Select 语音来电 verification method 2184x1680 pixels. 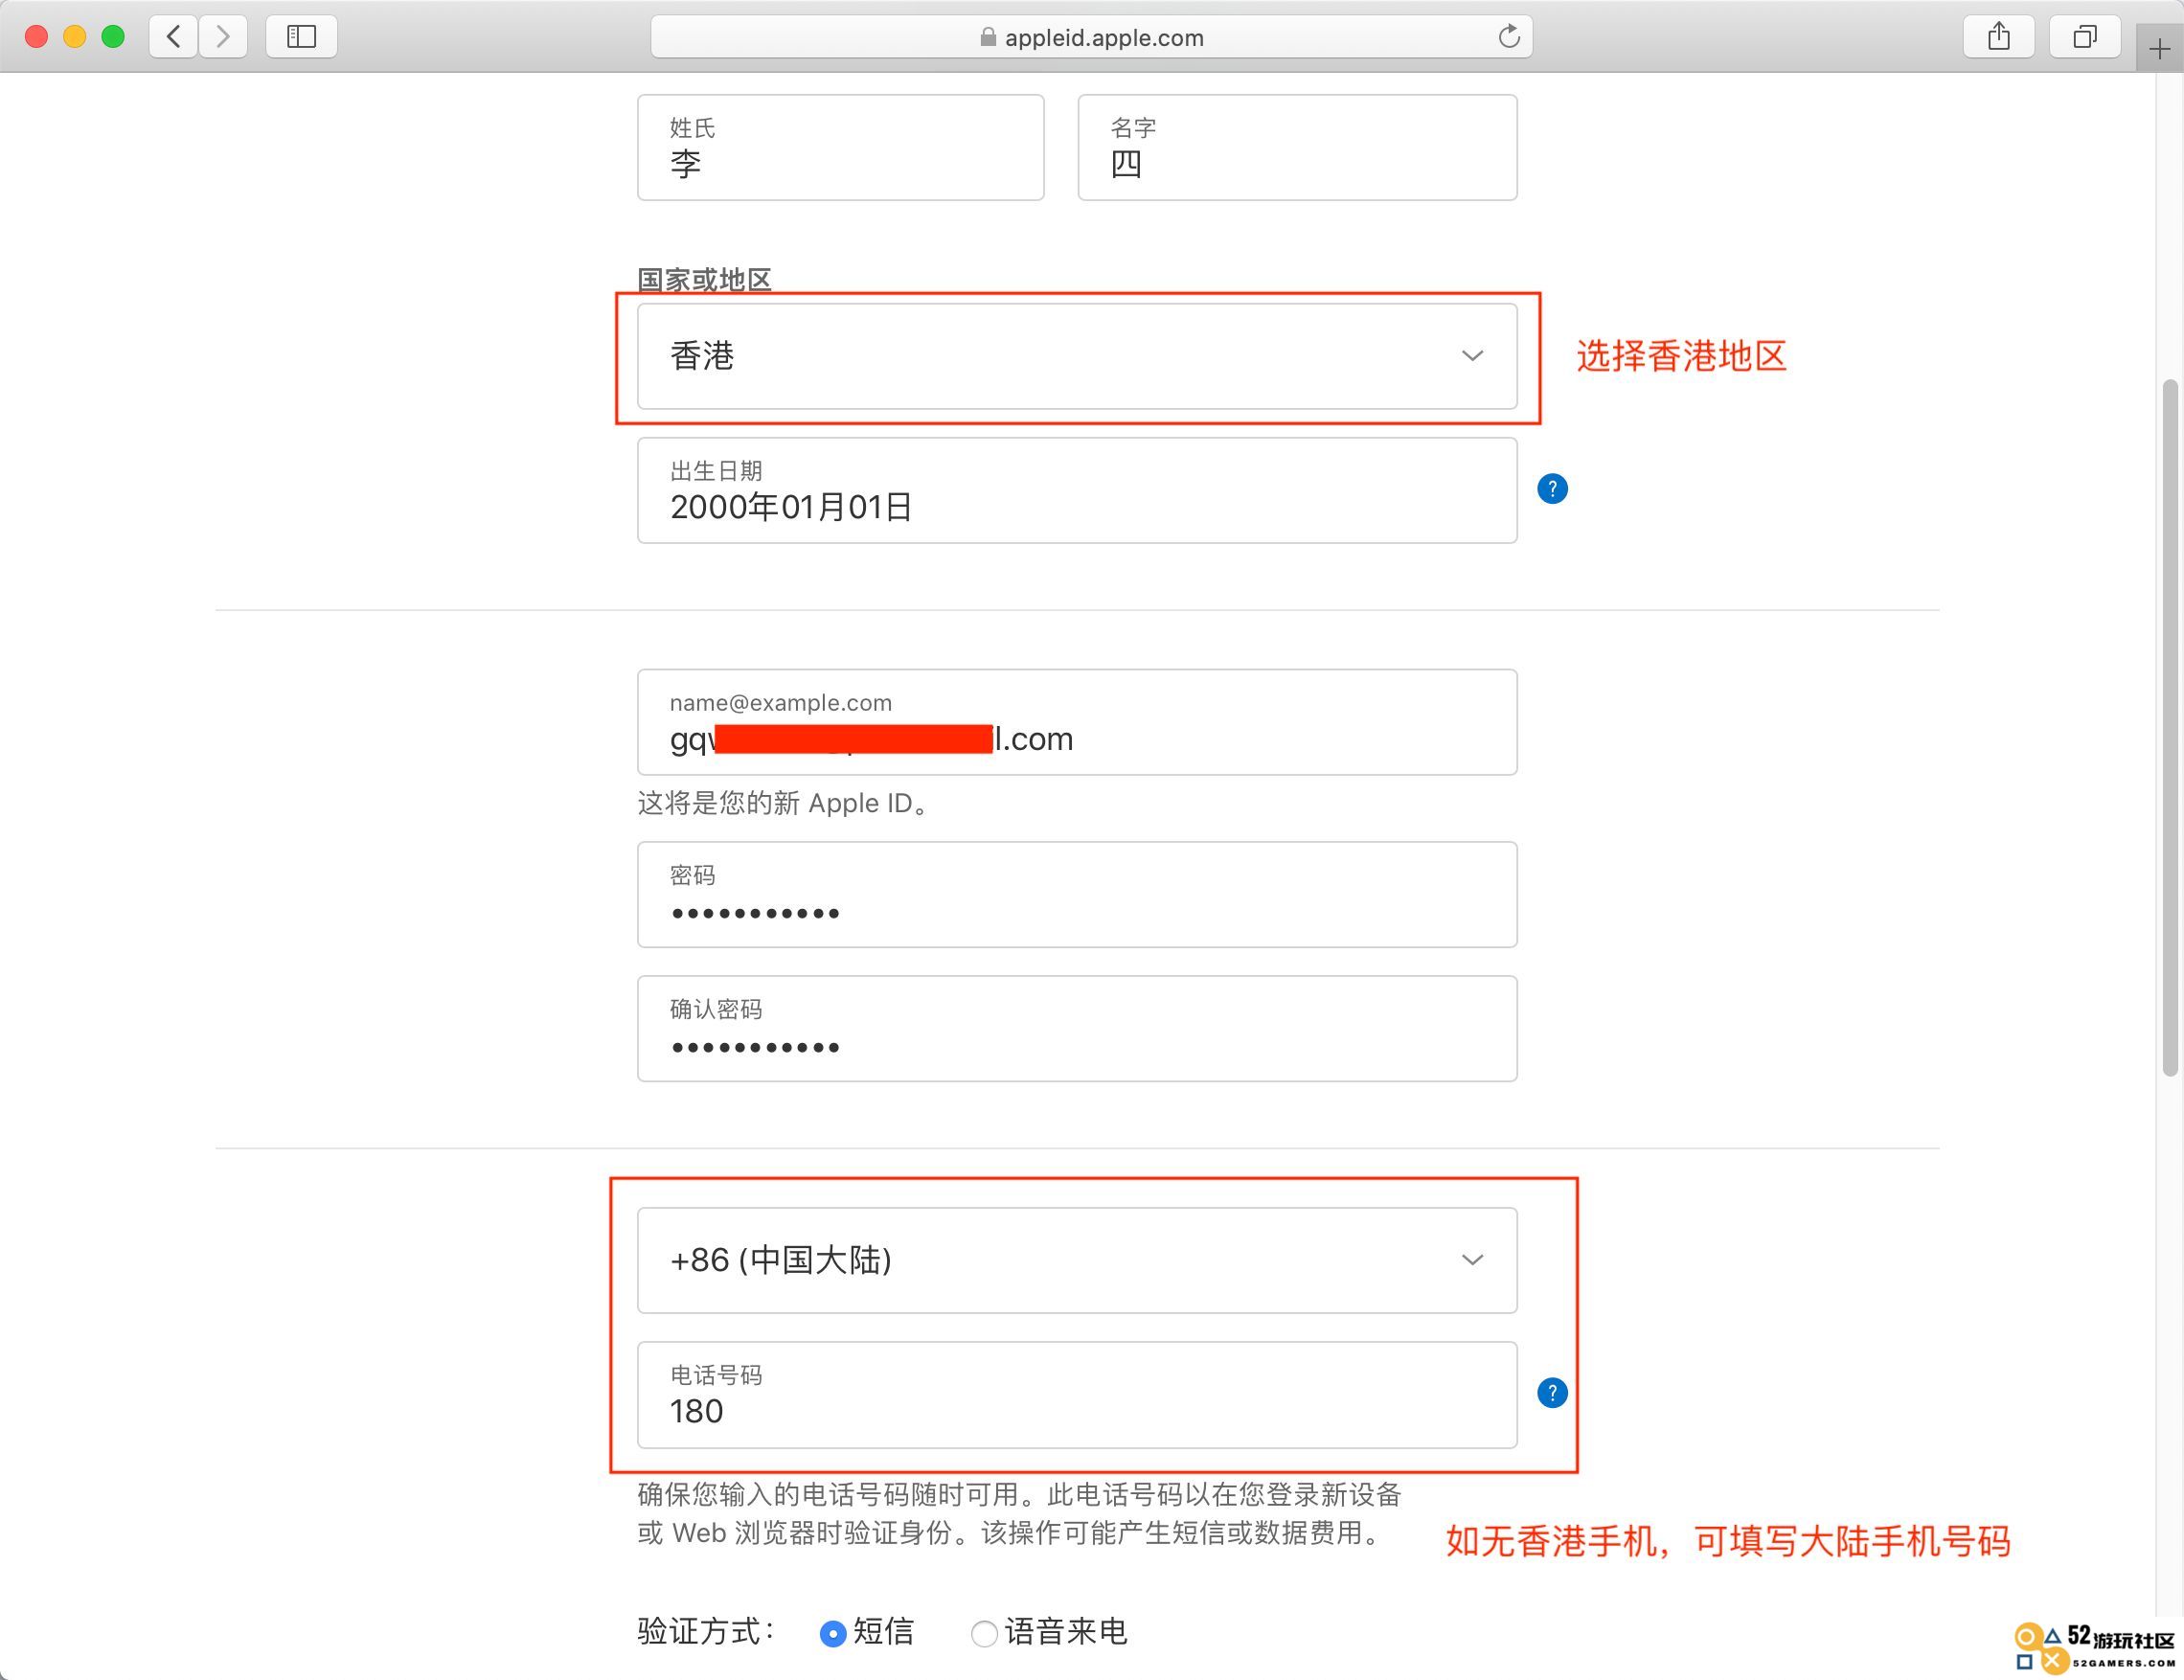pyautogui.click(x=984, y=1633)
